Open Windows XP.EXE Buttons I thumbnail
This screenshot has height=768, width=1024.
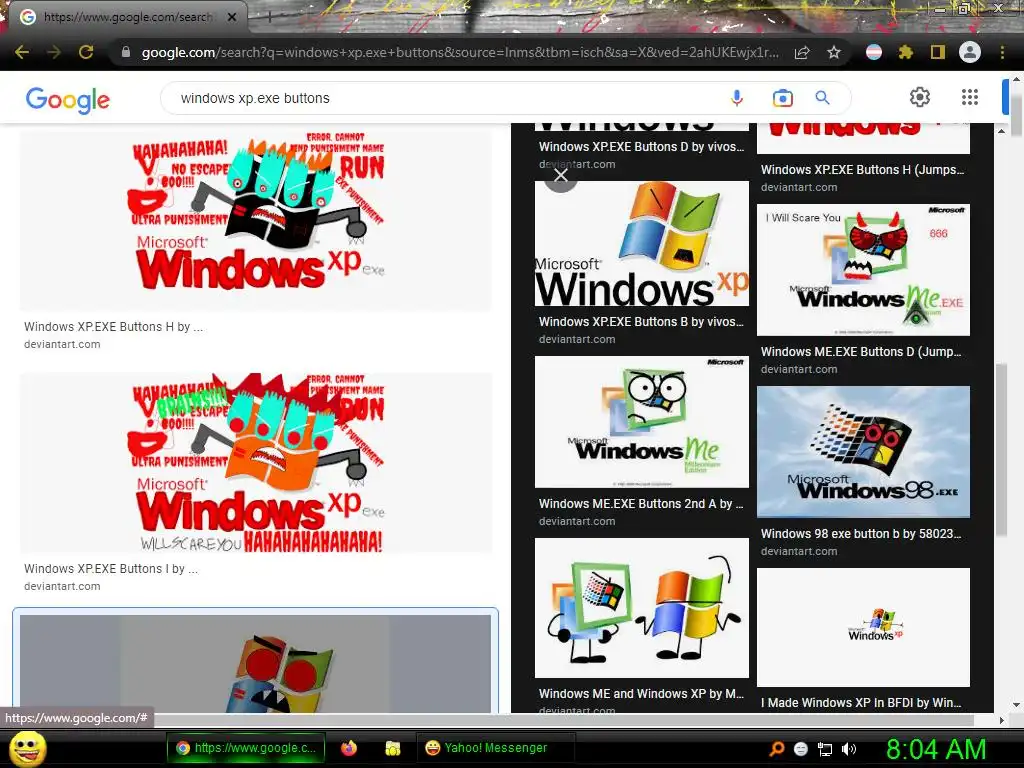255,462
